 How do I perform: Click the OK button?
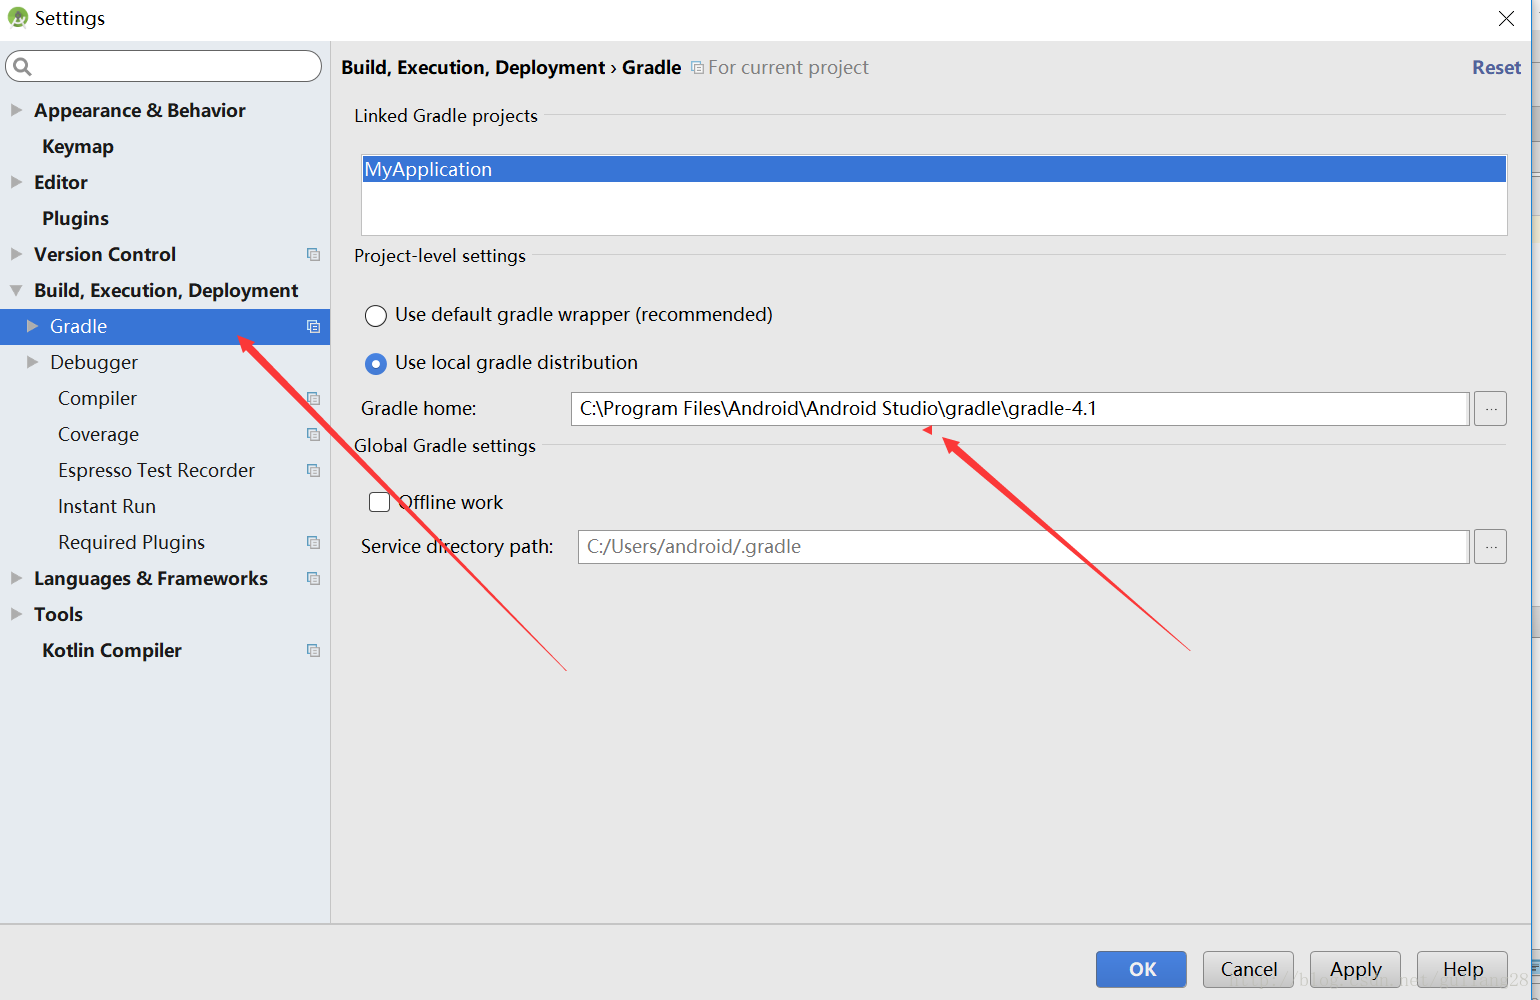click(1141, 969)
